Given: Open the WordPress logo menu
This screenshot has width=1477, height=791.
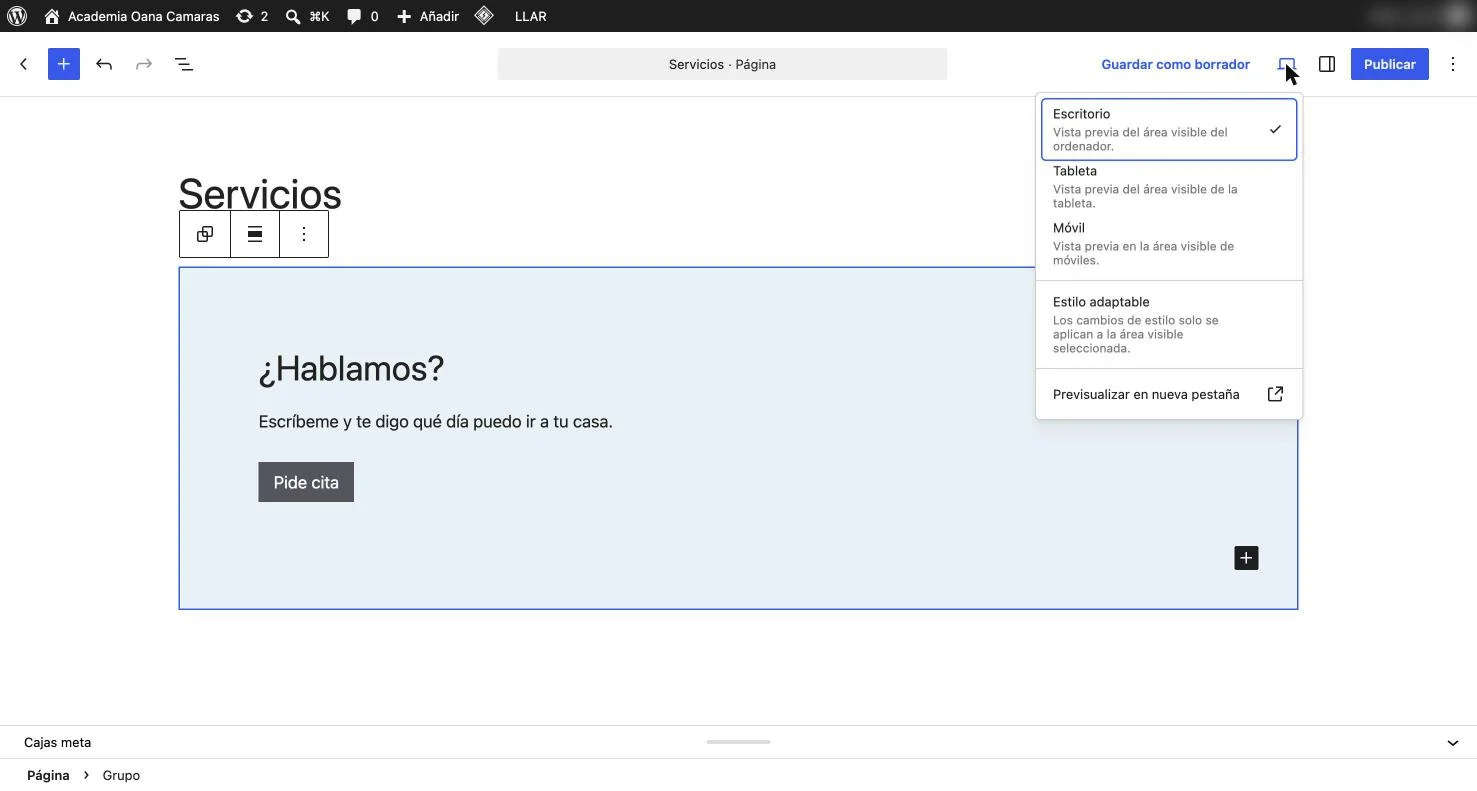Looking at the screenshot, I should pyautogui.click(x=17, y=16).
